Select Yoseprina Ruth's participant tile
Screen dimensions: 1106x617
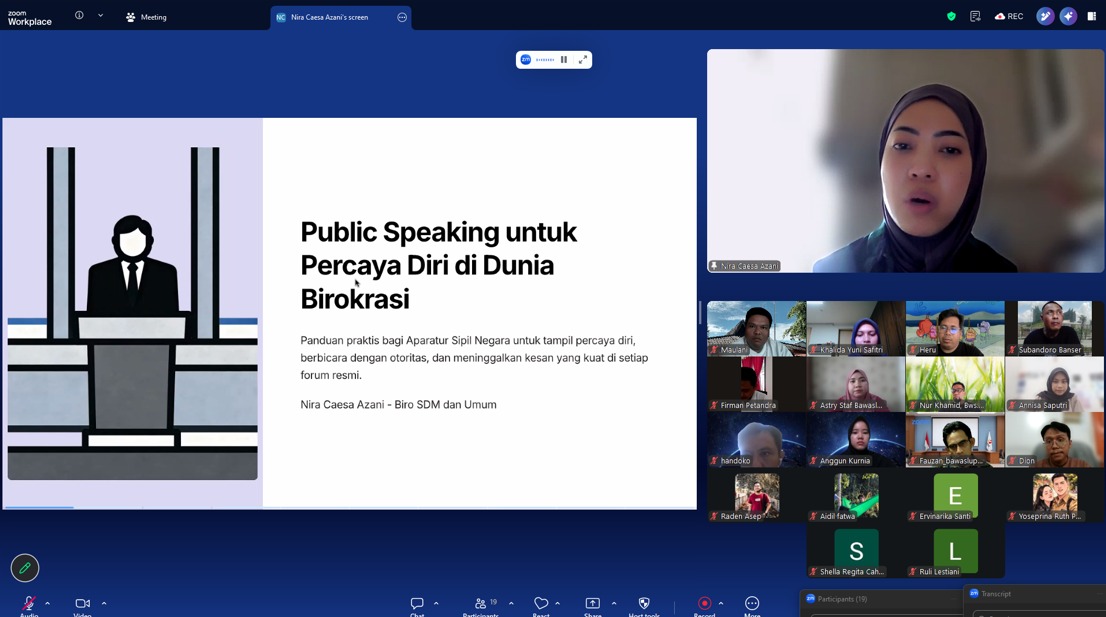[1055, 496]
